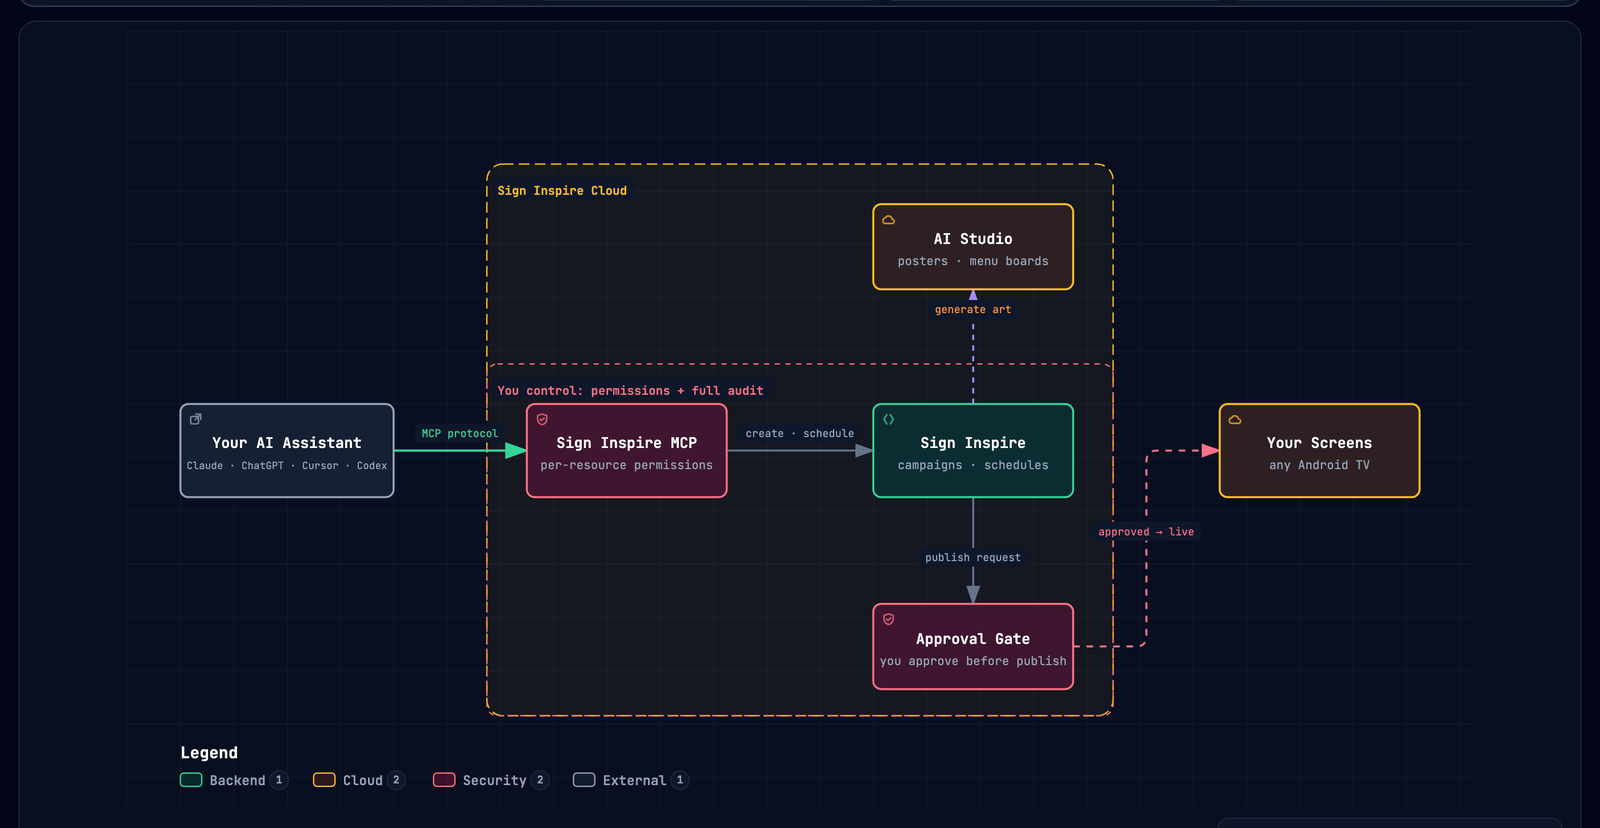Image resolution: width=1600 pixels, height=828 pixels.
Task: Click the code brackets icon in Sign Inspire node
Action: [888, 419]
